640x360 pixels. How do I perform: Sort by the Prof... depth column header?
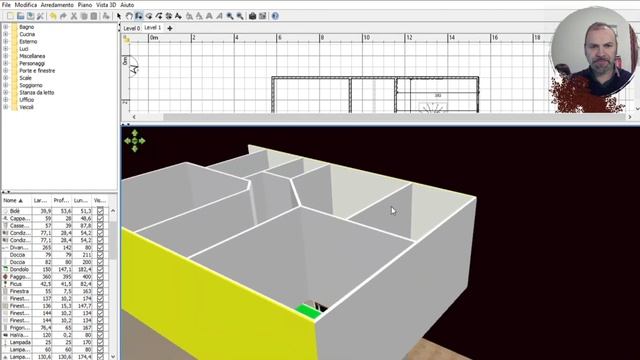[x=62, y=200]
